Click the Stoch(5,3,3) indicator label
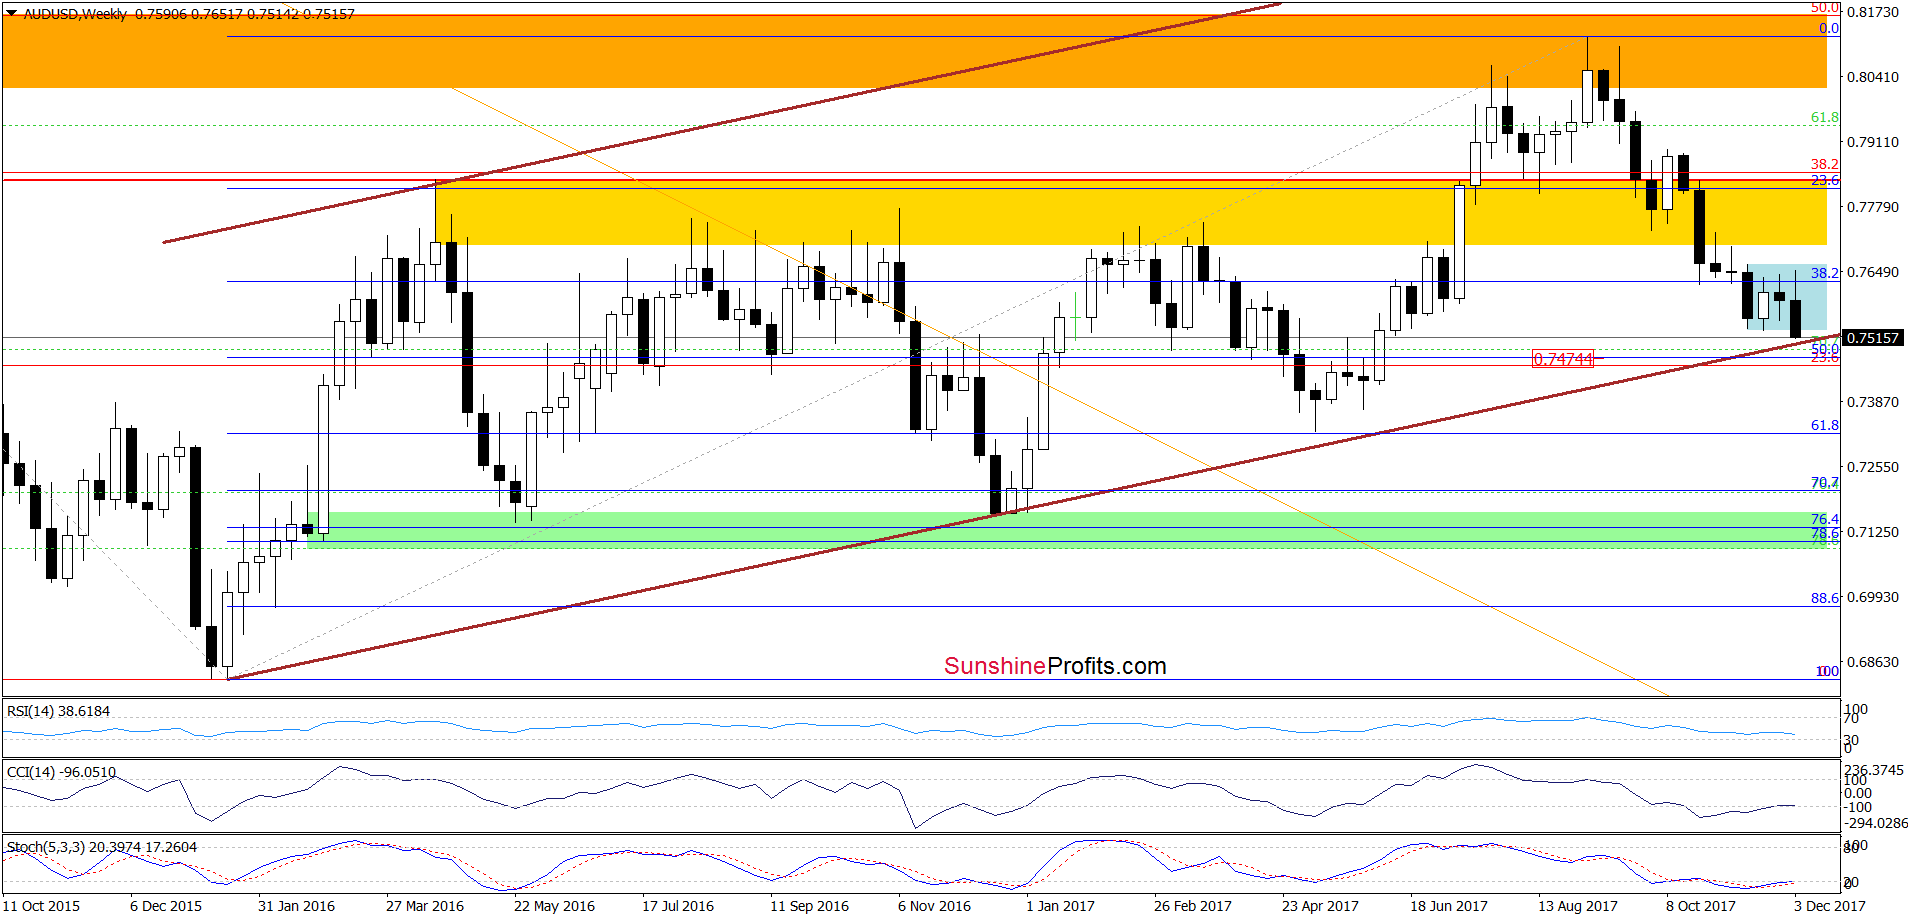1908x920 pixels. click(102, 847)
